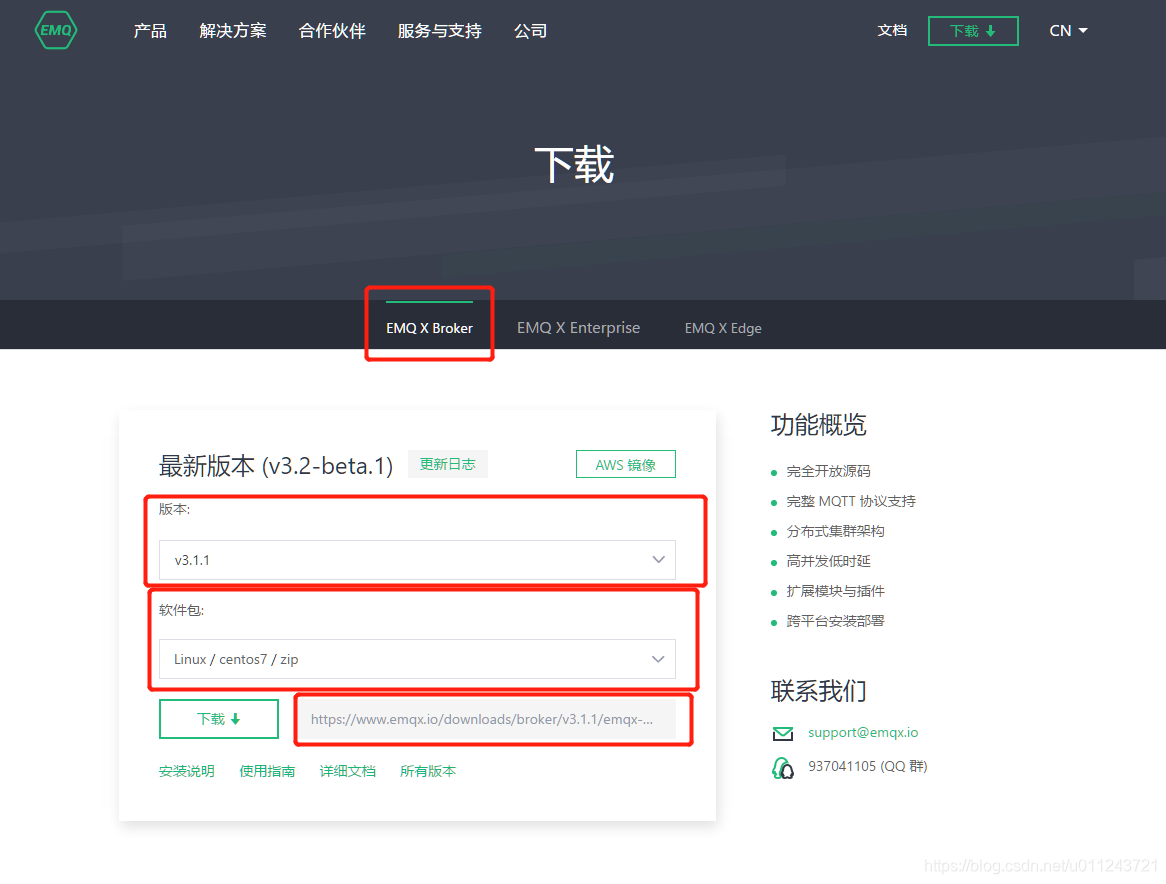The width and height of the screenshot is (1166, 884).
Task: Open the 更新日志 changelog link
Action: point(447,464)
